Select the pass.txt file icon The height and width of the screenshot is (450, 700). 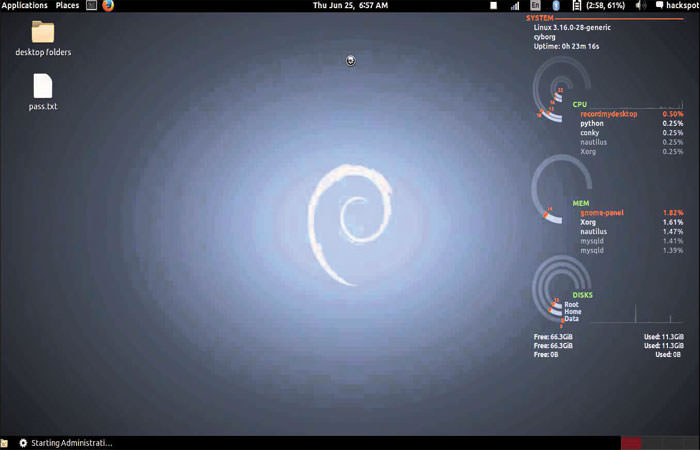(43, 86)
